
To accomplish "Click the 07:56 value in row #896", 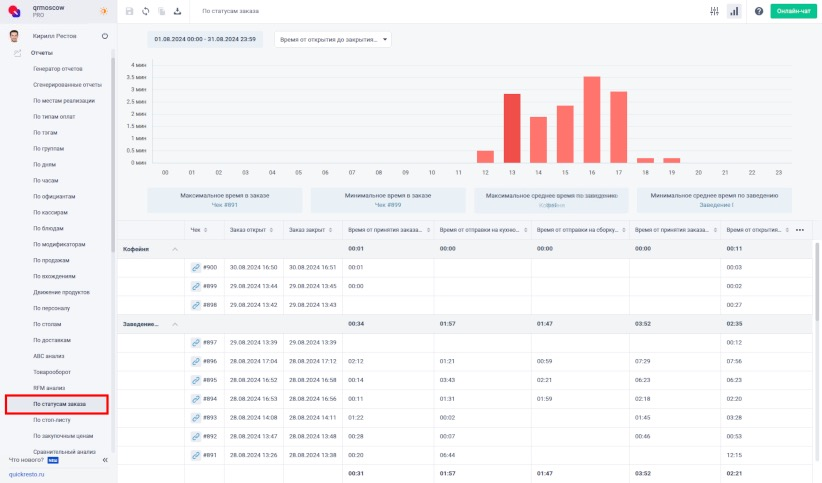I will coord(734,361).
